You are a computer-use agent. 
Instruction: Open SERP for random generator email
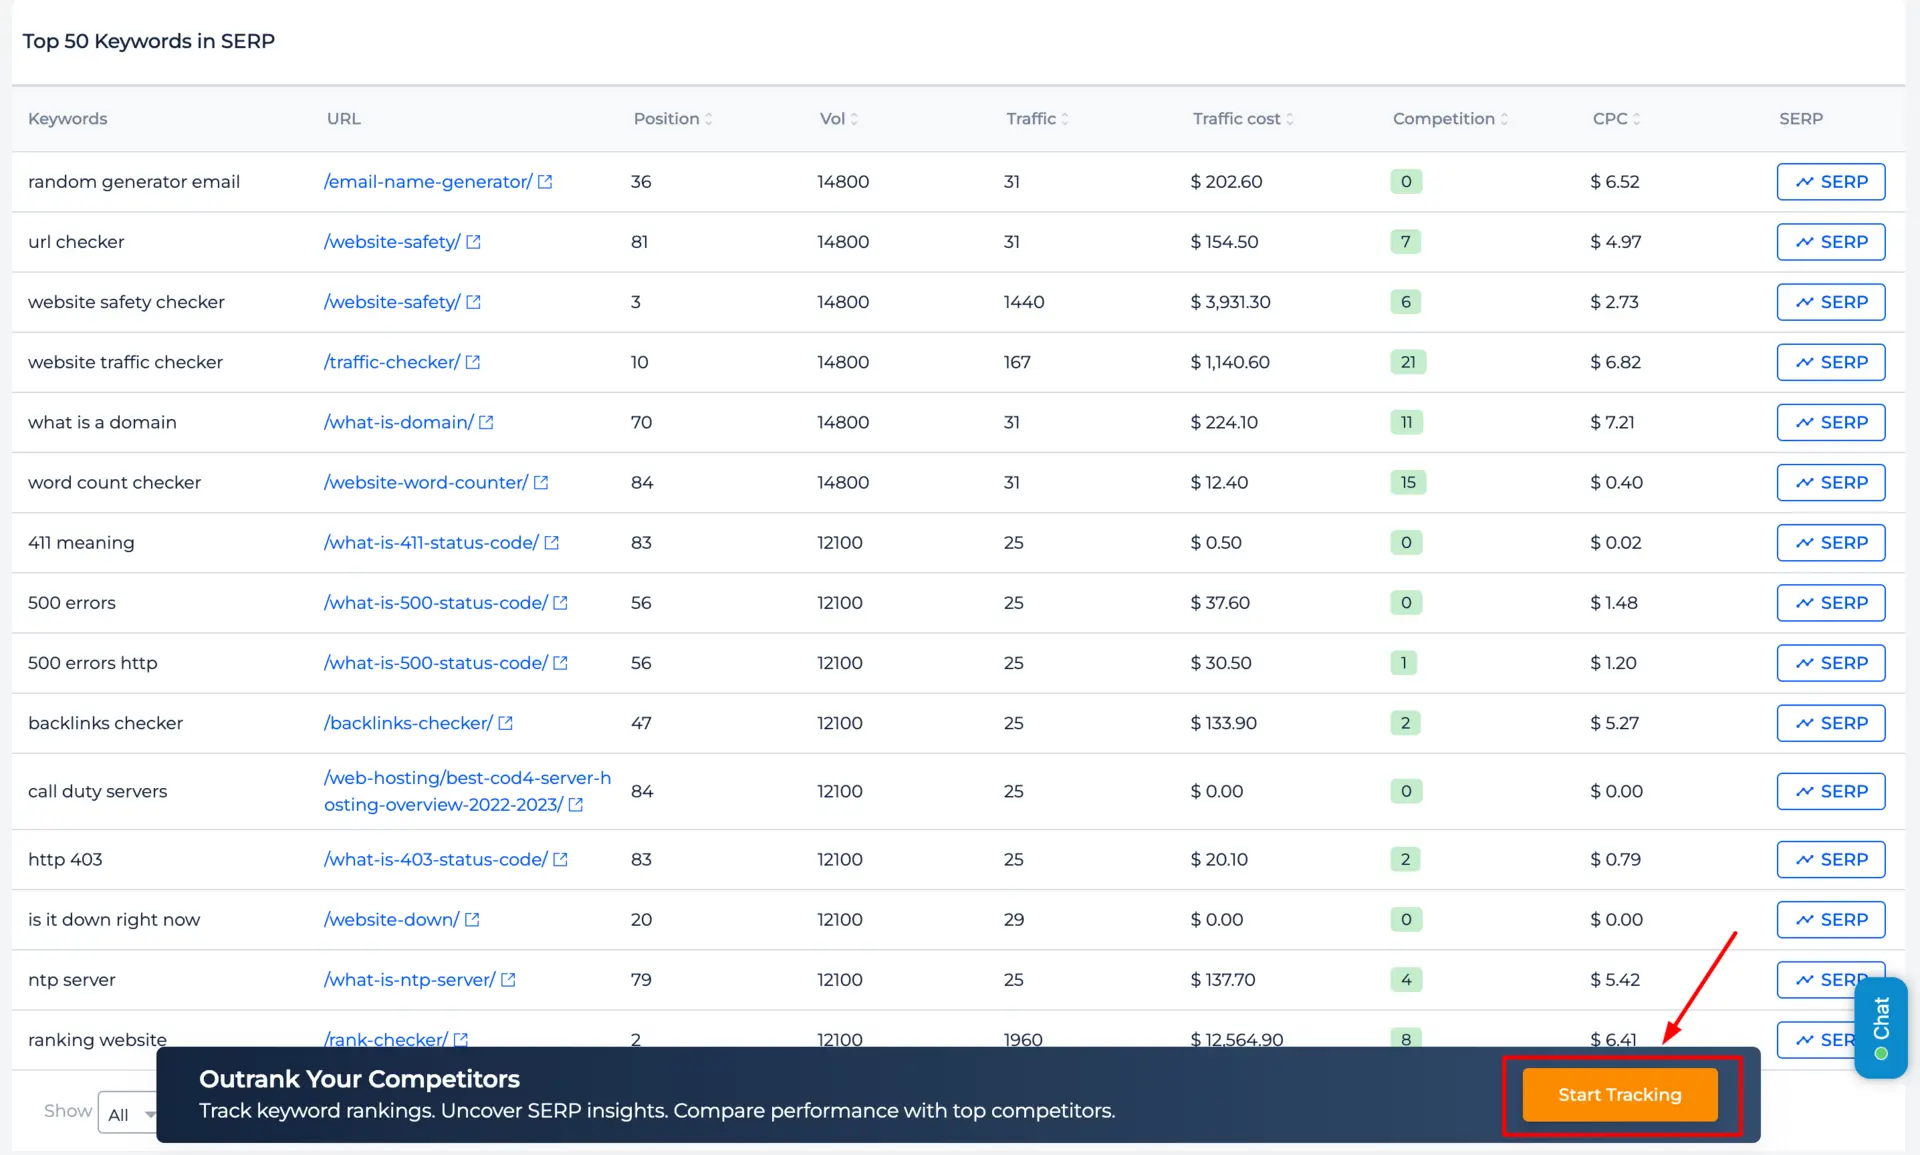point(1831,182)
